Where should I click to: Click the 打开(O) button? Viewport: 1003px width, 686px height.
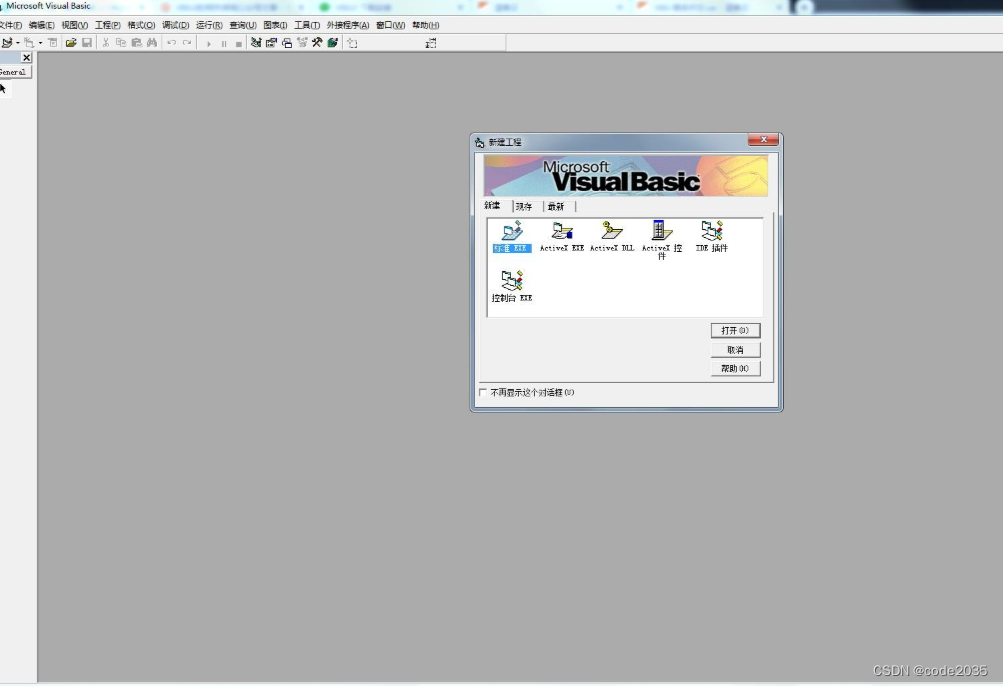(735, 330)
